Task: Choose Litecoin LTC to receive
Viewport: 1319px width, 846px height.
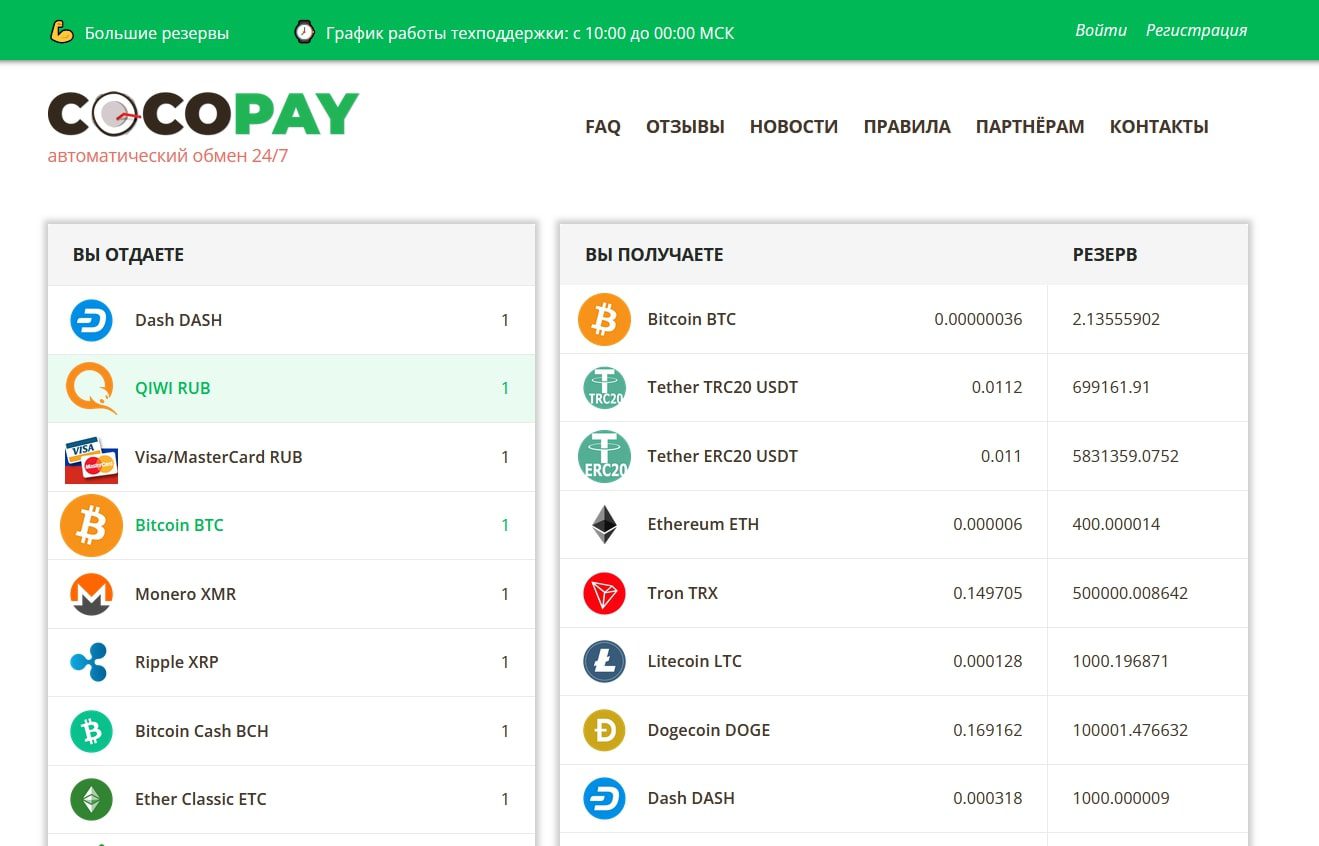Action: click(904, 661)
